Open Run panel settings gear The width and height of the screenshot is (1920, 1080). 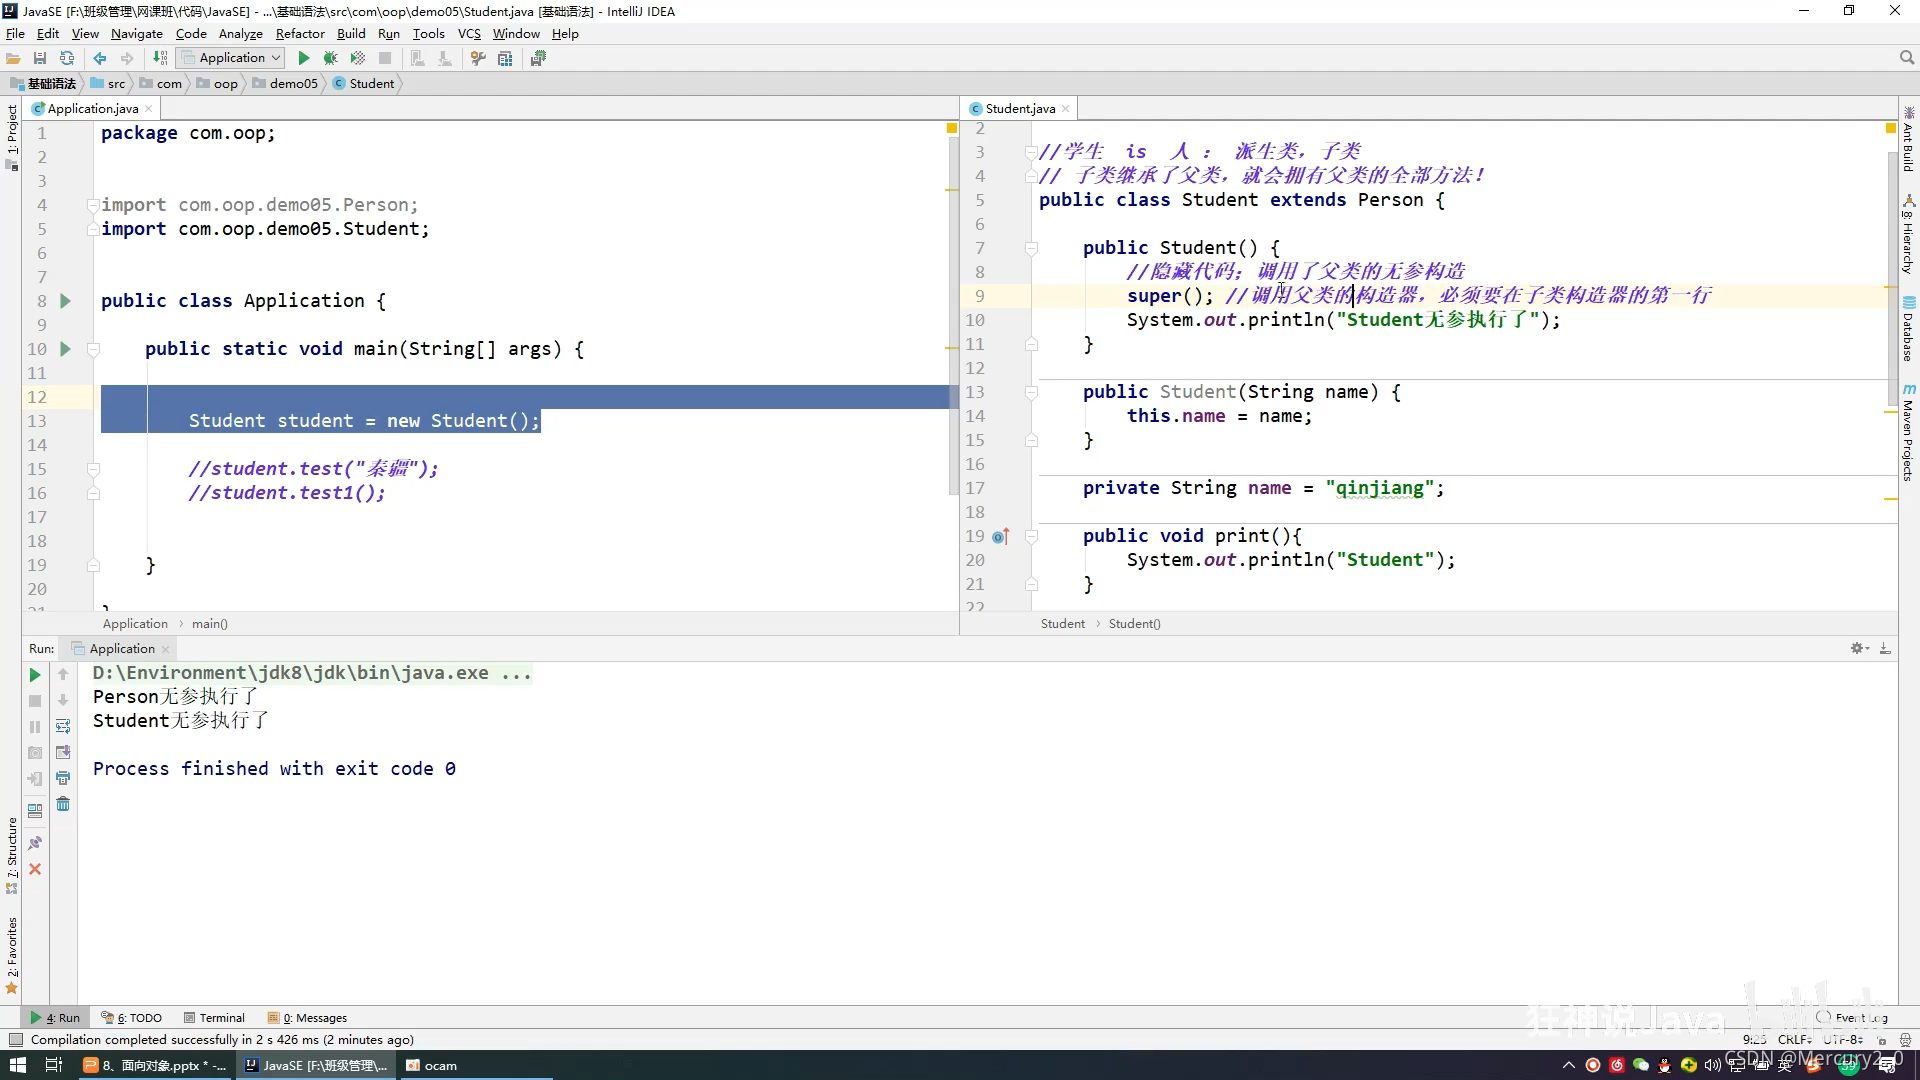1859,648
